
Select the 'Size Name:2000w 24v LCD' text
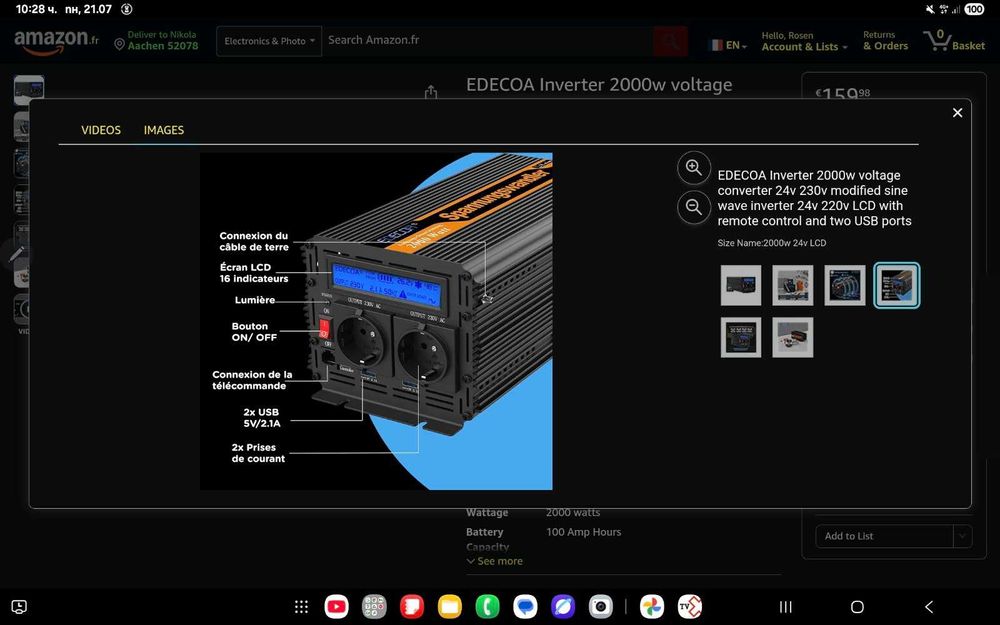(772, 243)
